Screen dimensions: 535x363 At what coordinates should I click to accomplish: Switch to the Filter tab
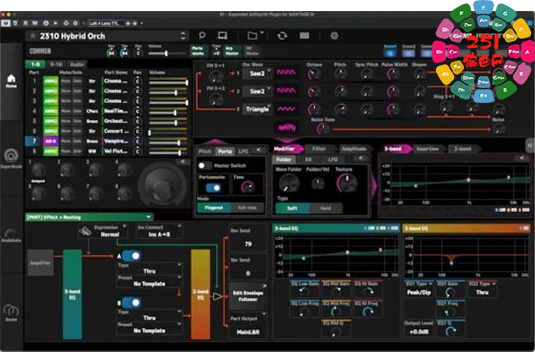pyautogui.click(x=319, y=149)
